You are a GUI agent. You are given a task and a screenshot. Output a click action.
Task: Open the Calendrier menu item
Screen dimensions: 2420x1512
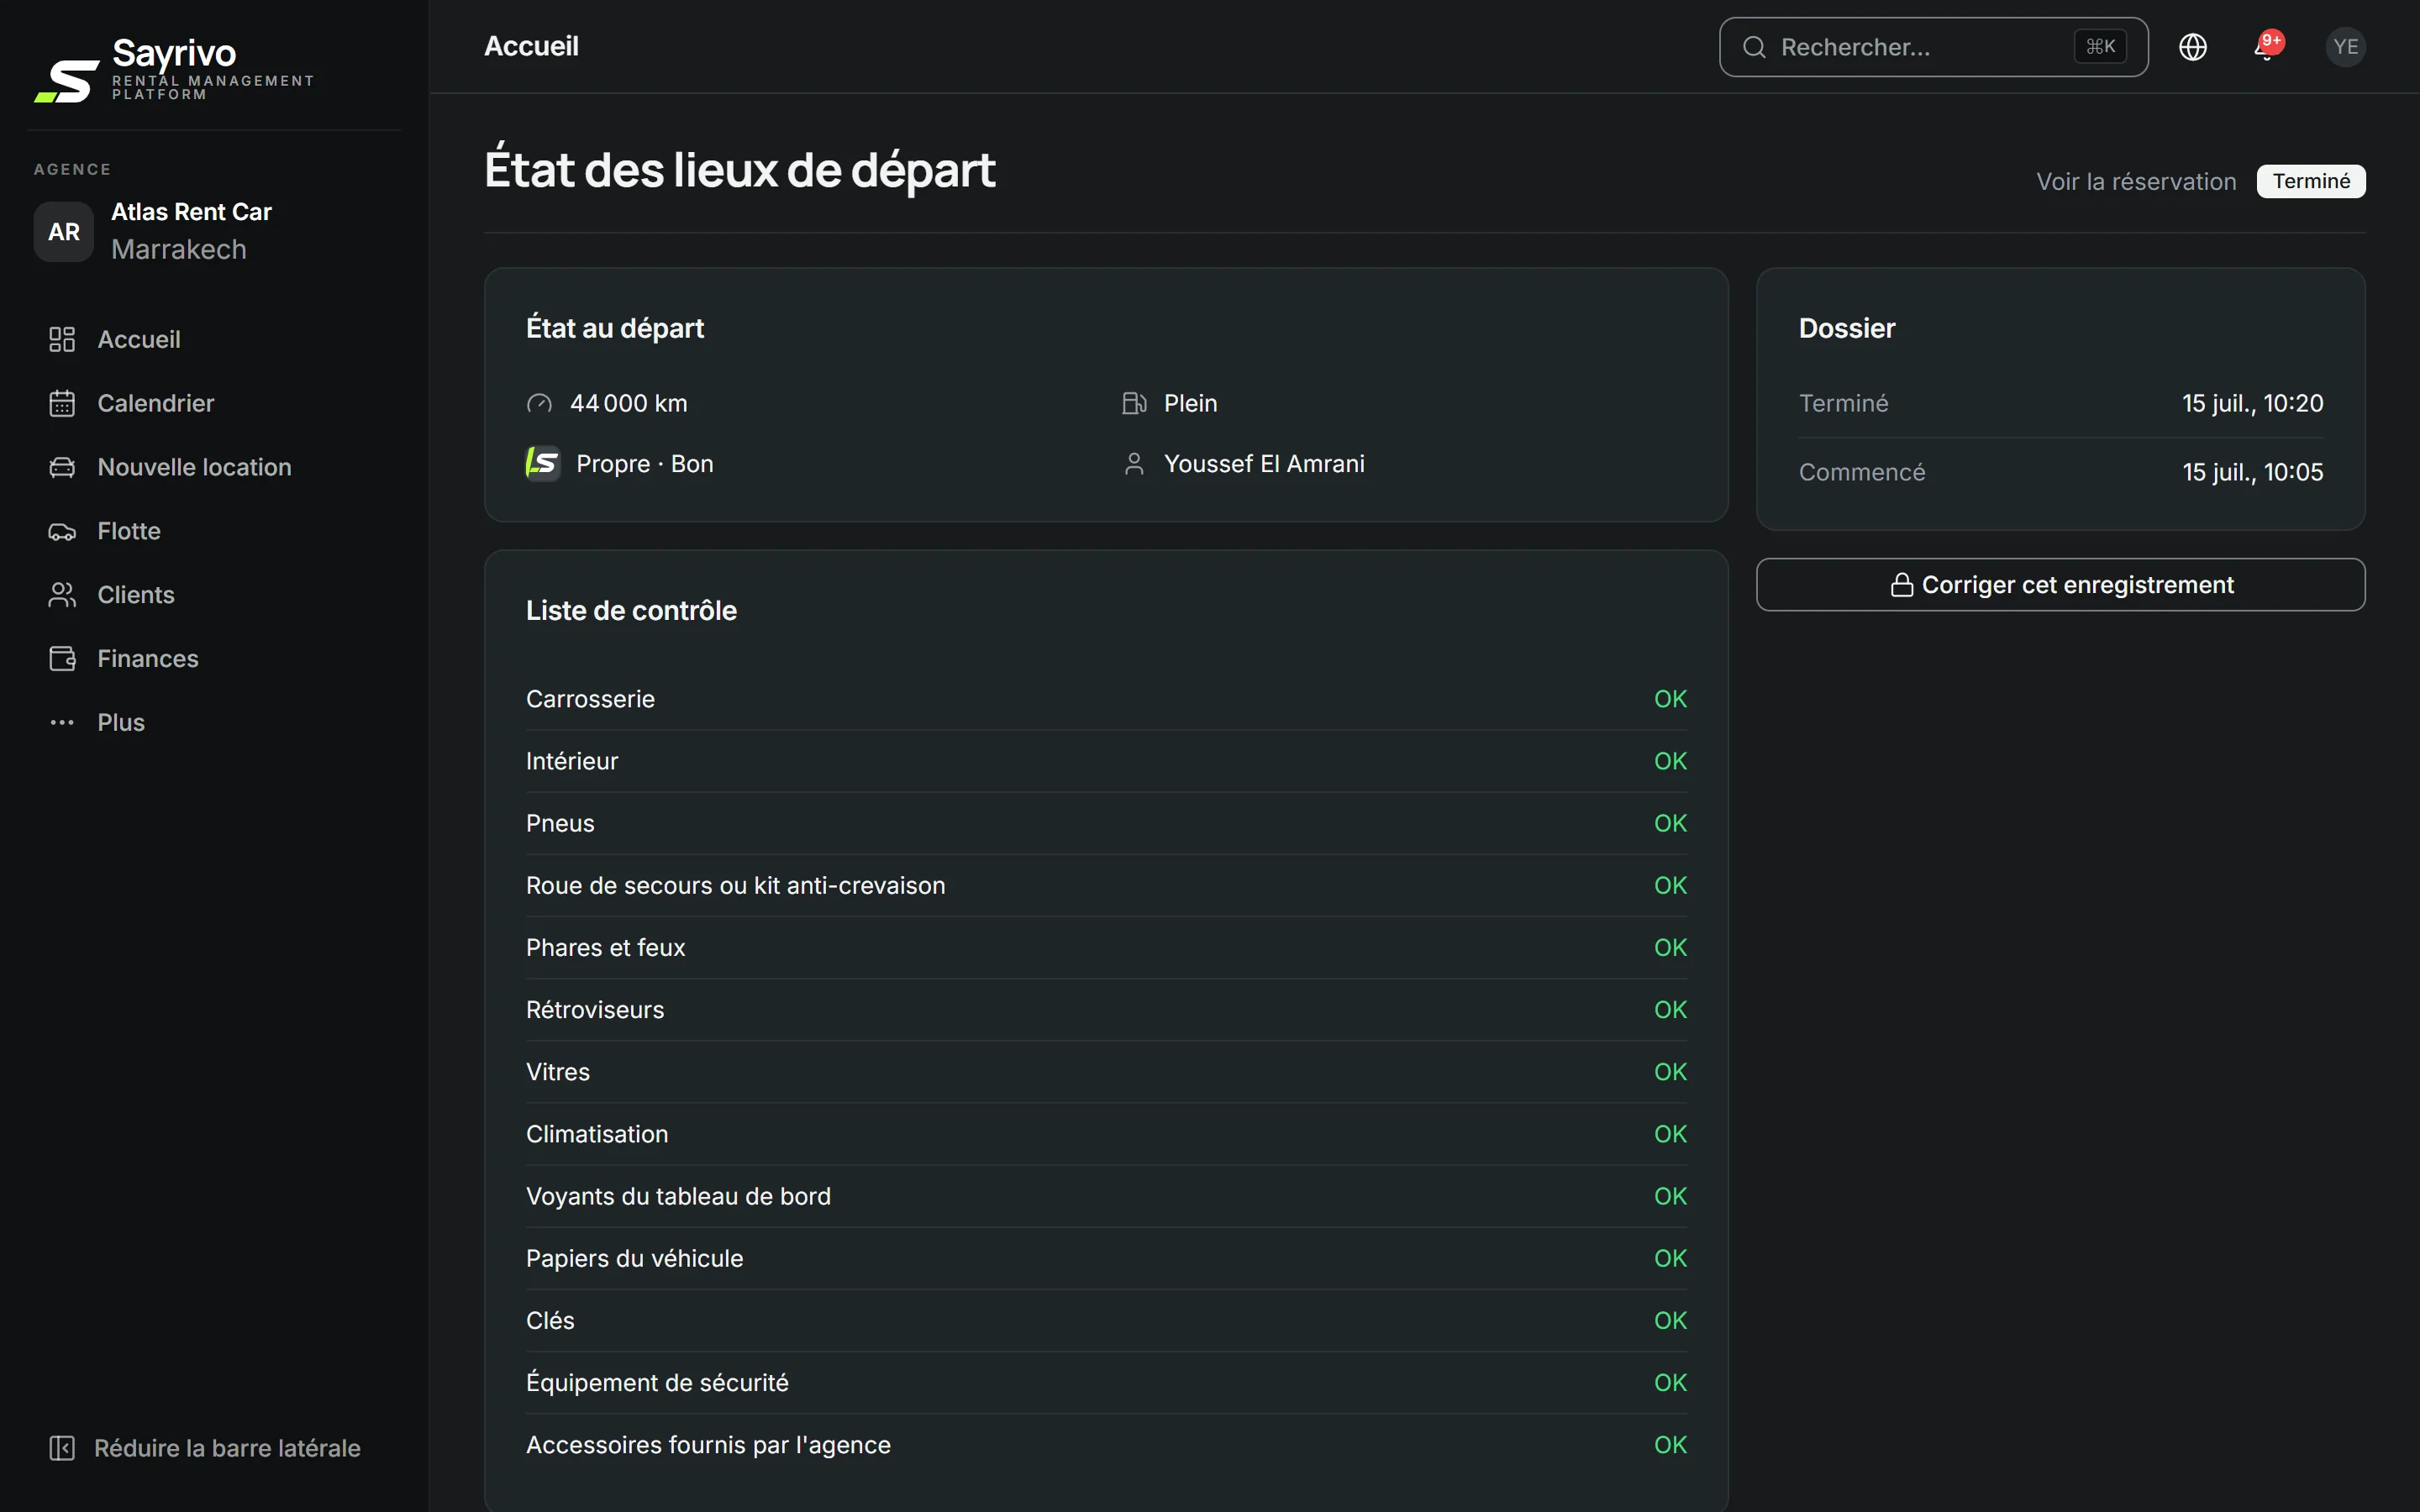click(214, 403)
